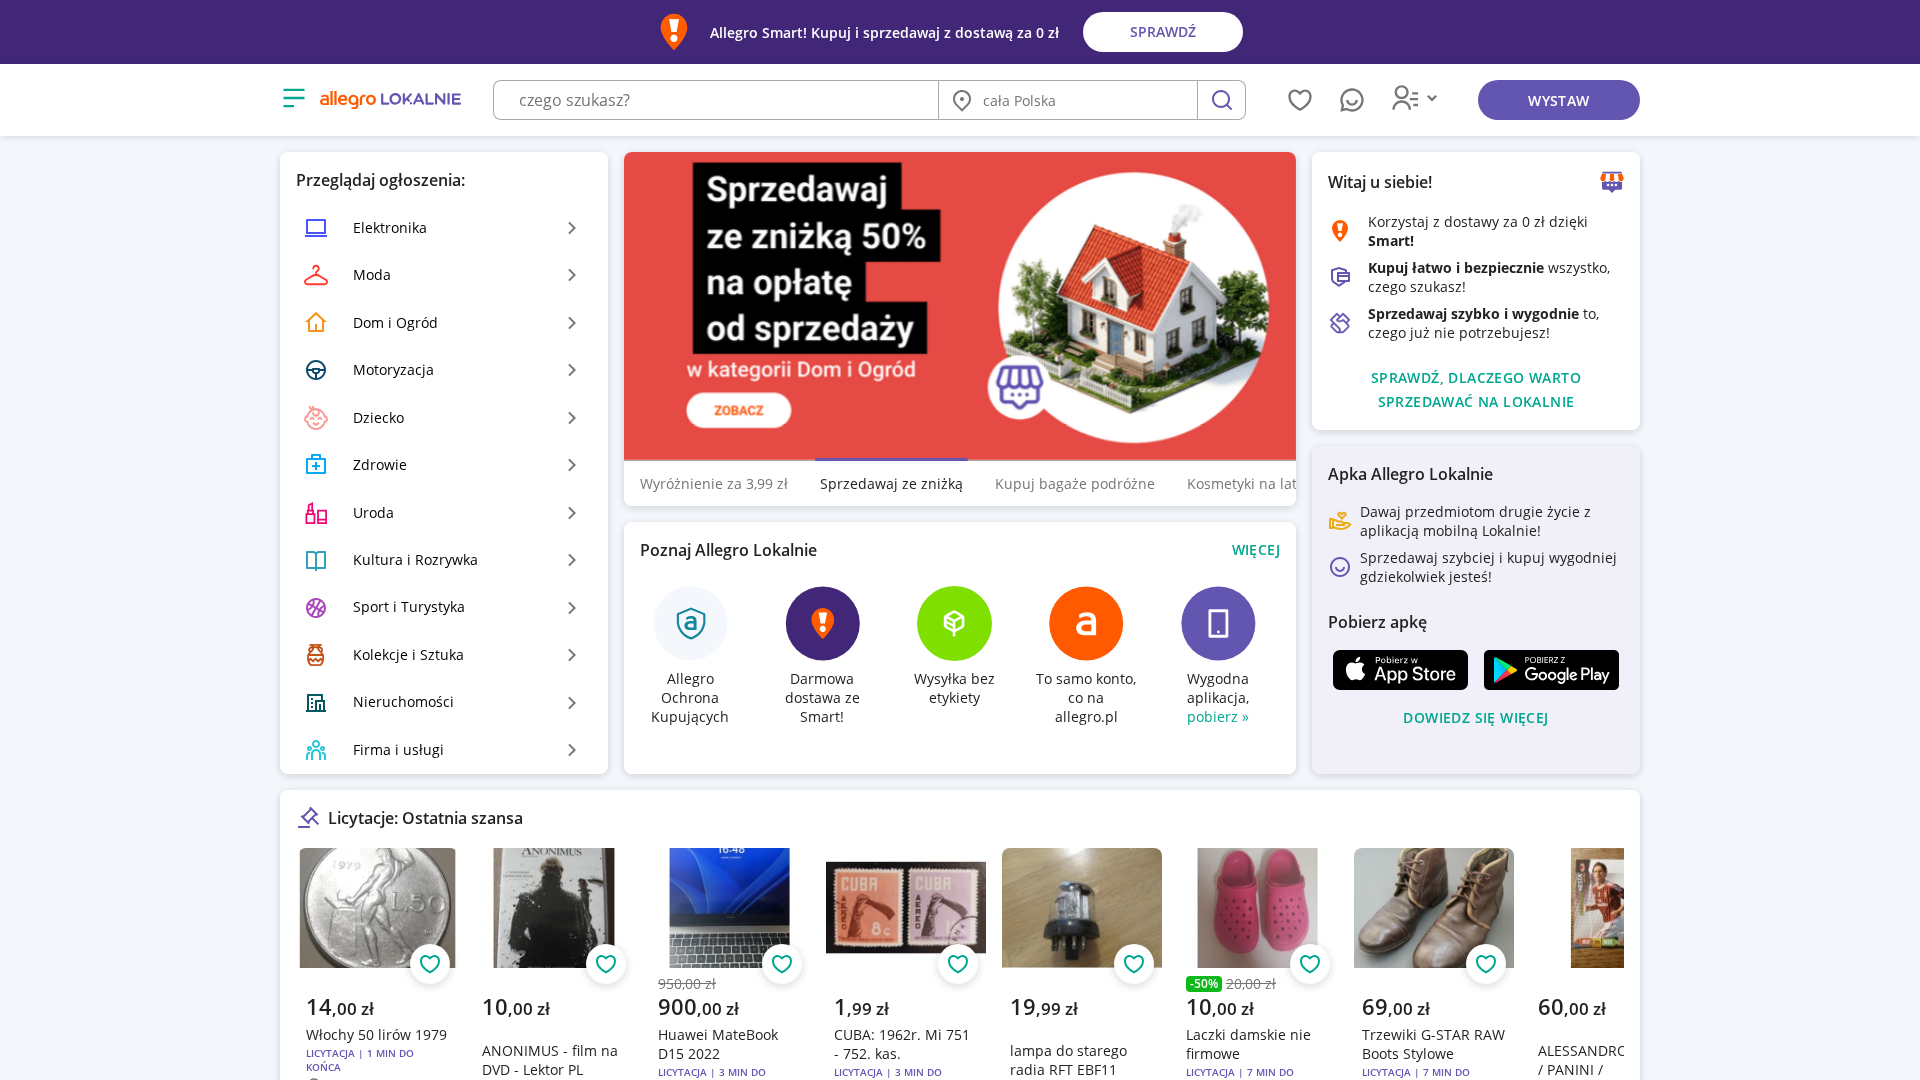Click ZOBACZ on the promo banner

739,410
